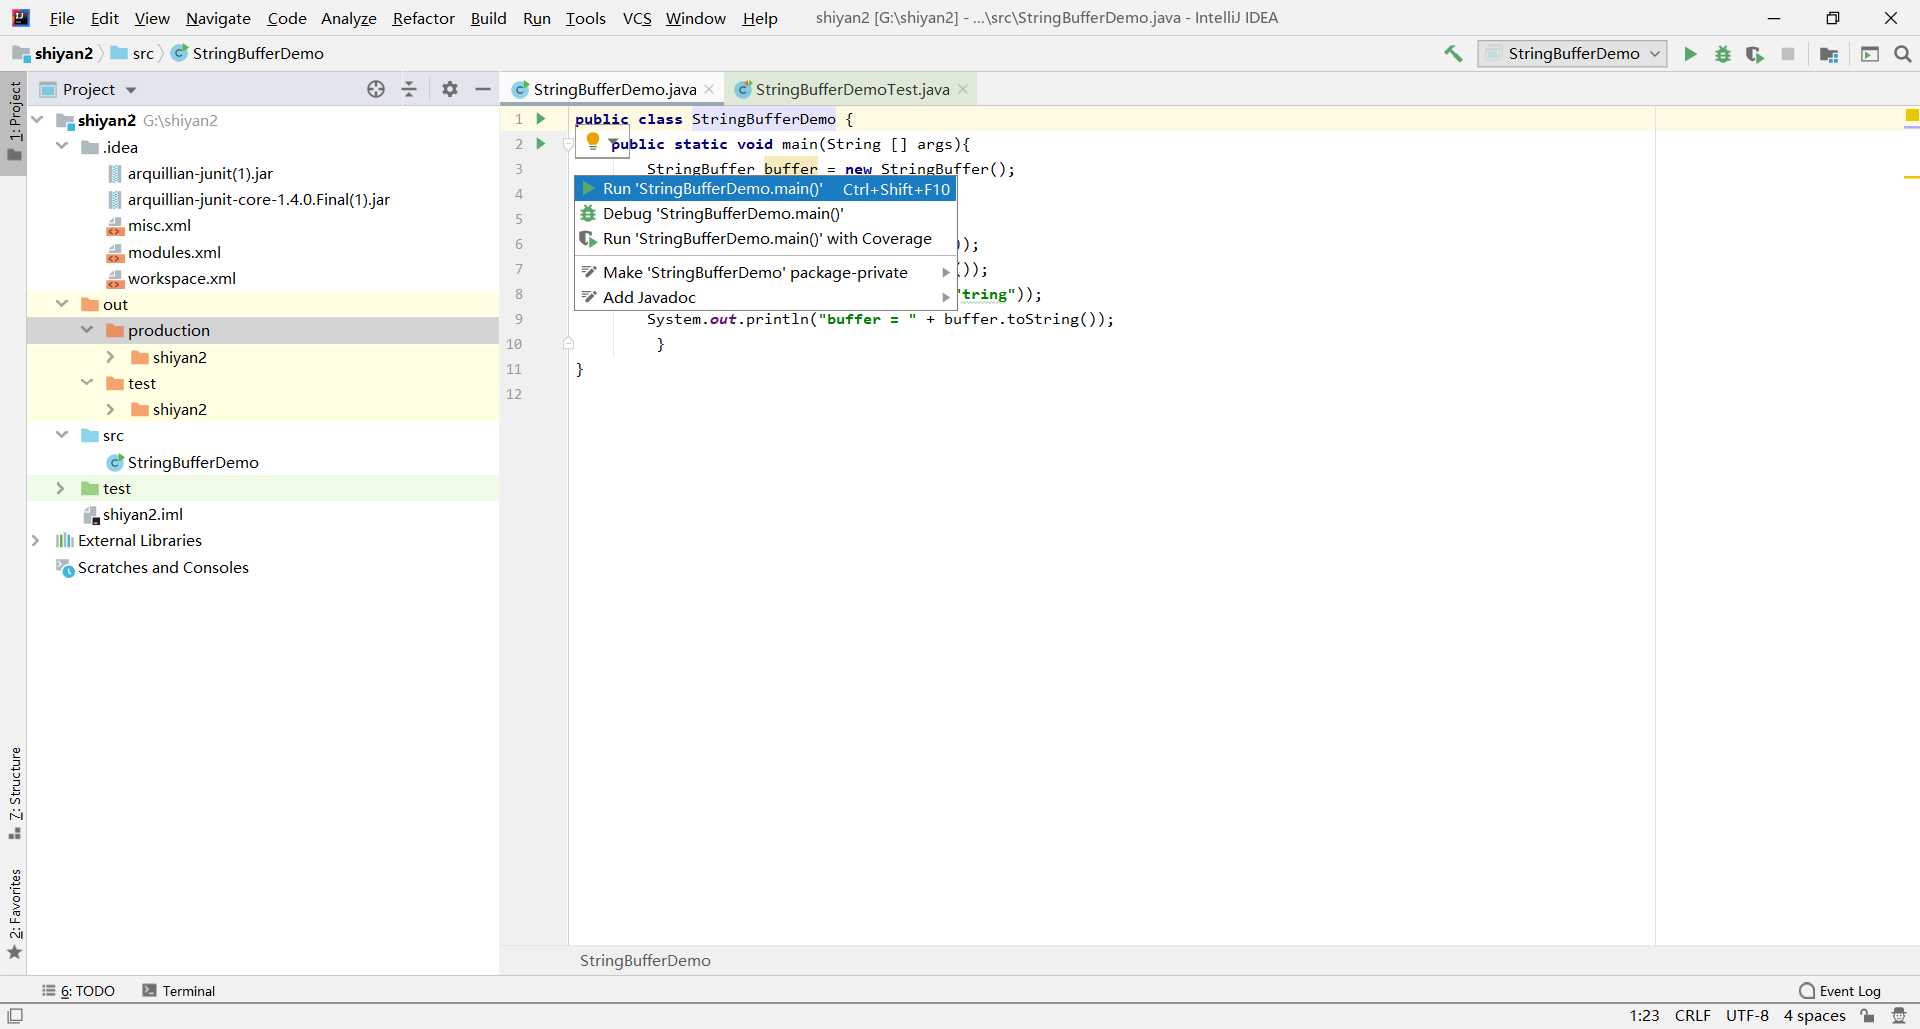Toggle the Project tool window stripe button
Screen dimensions: 1920x1029
[15, 120]
